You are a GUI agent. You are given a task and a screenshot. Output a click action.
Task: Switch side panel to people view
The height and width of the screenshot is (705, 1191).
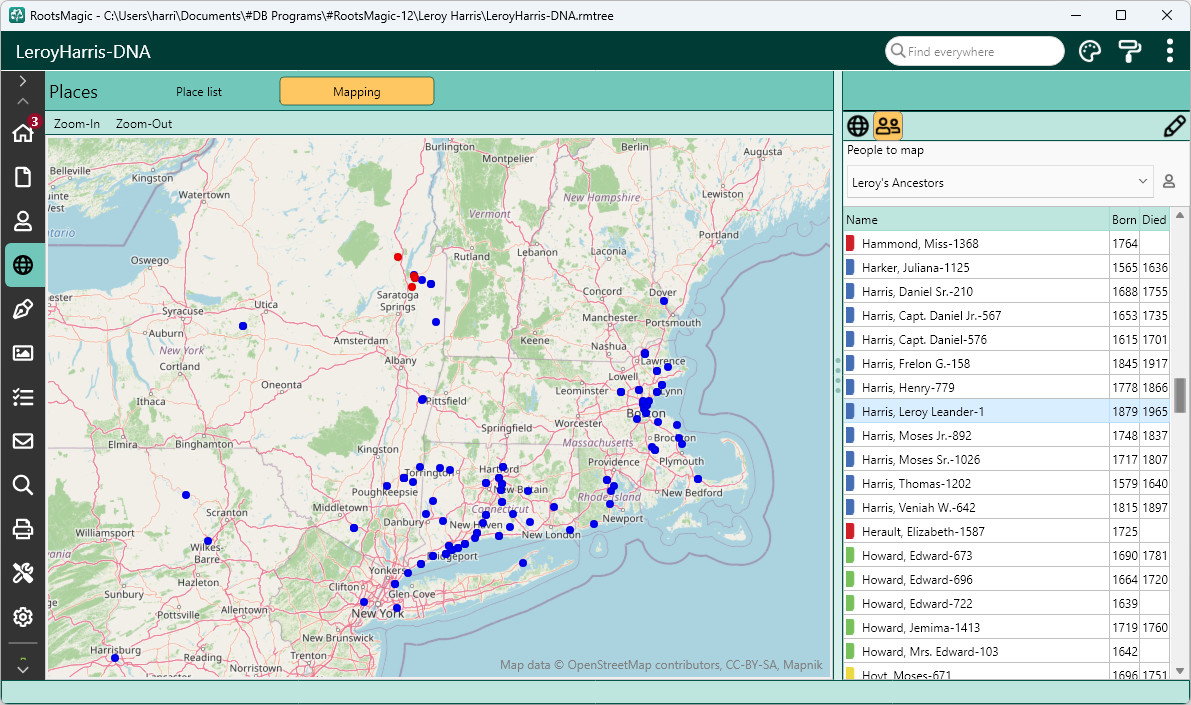887,125
